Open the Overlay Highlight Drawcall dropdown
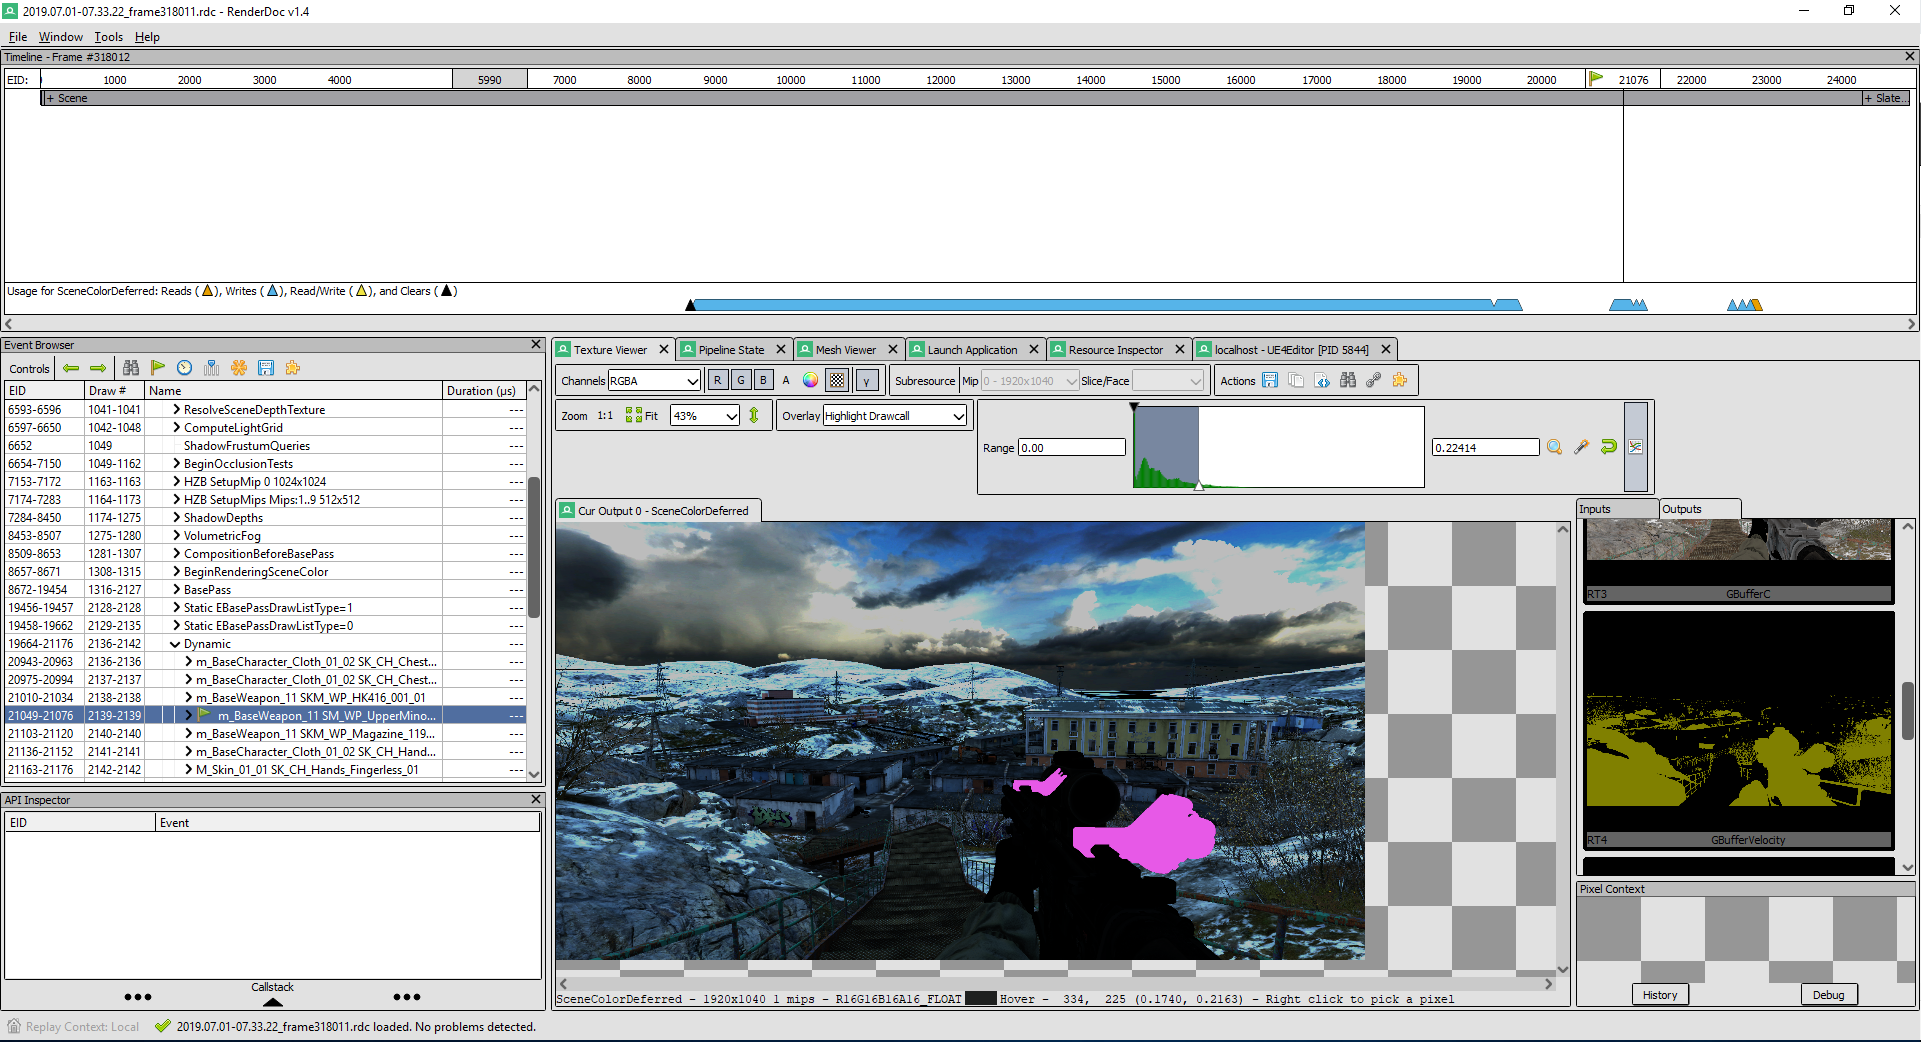Image resolution: width=1921 pixels, height=1042 pixels. coord(895,416)
